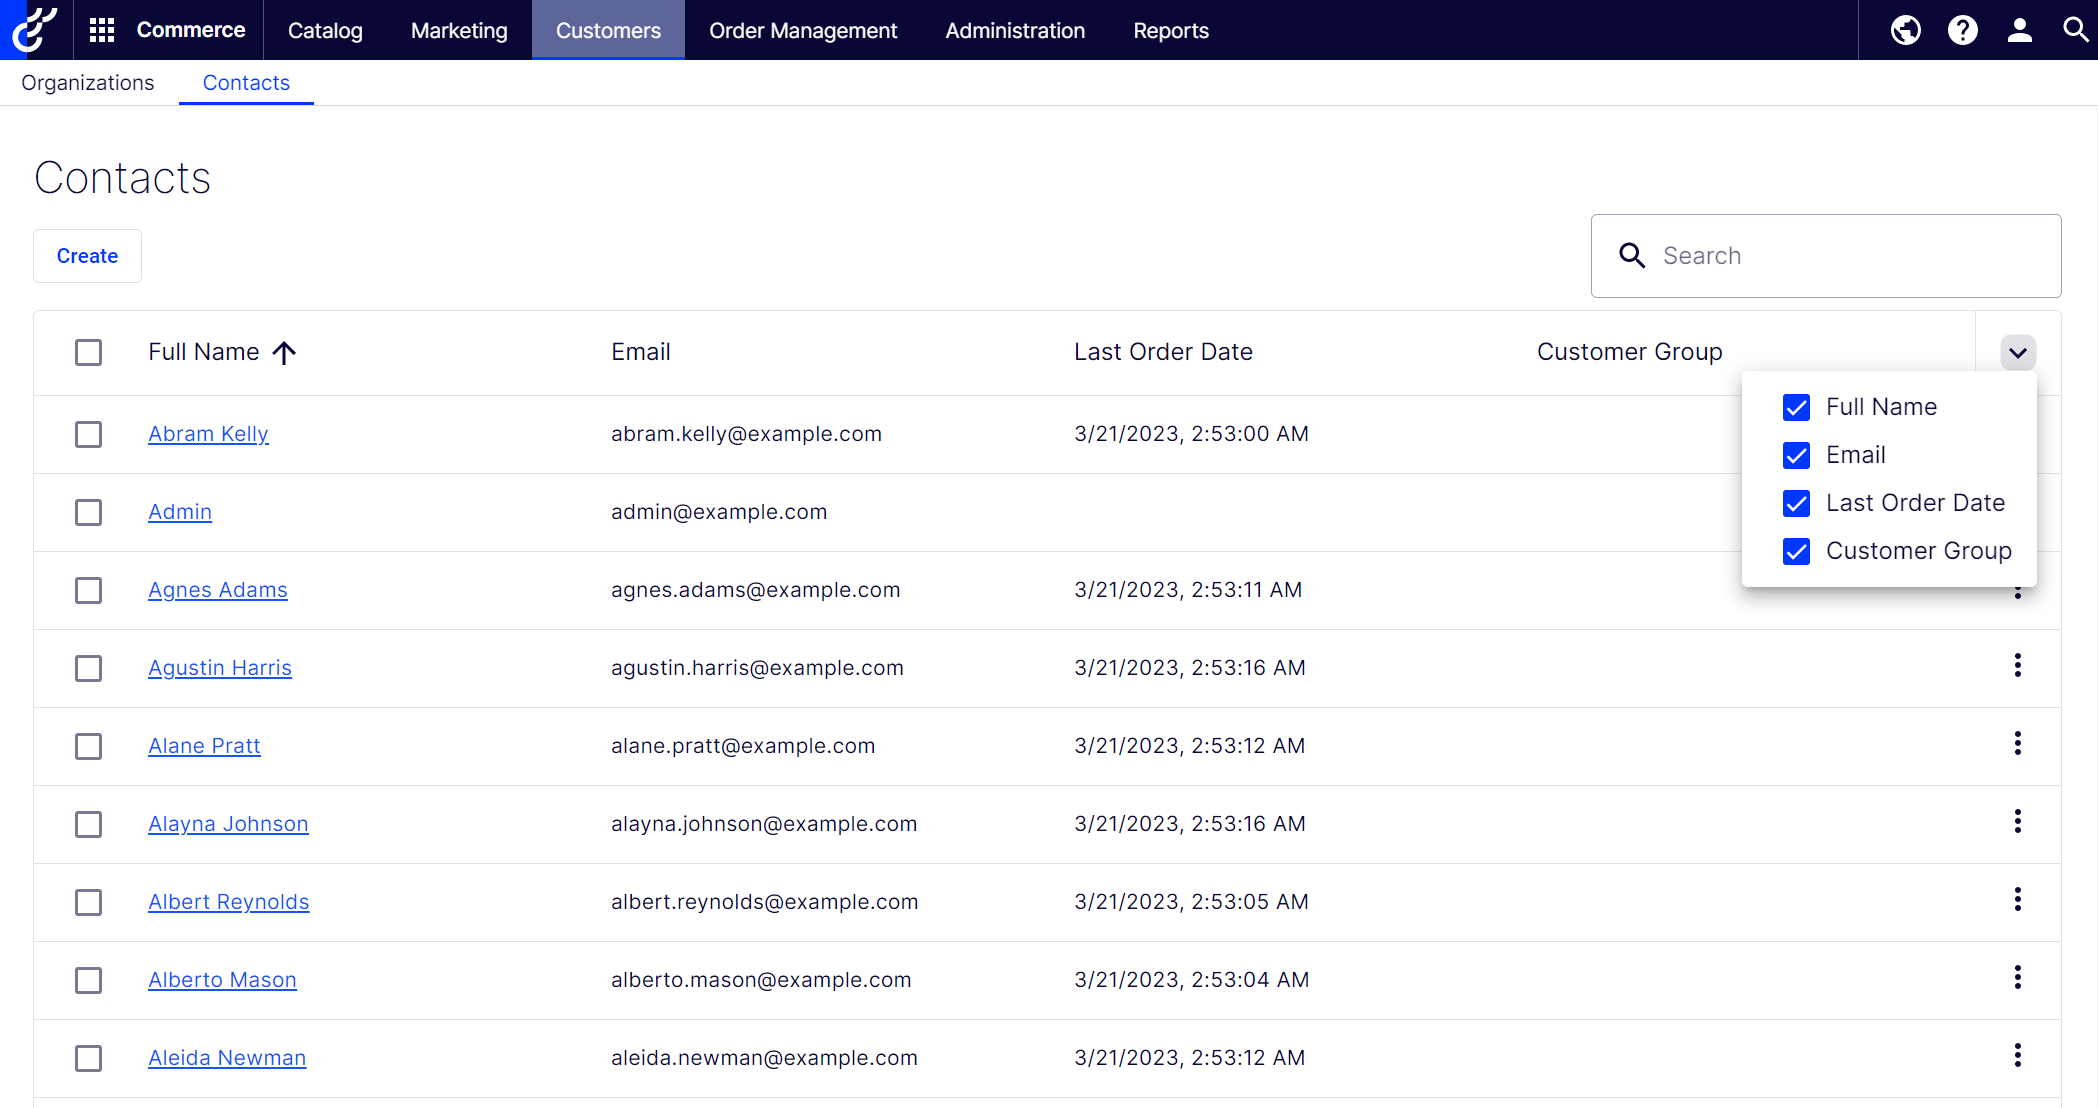Open the Alberto Mason contact link

point(222,980)
